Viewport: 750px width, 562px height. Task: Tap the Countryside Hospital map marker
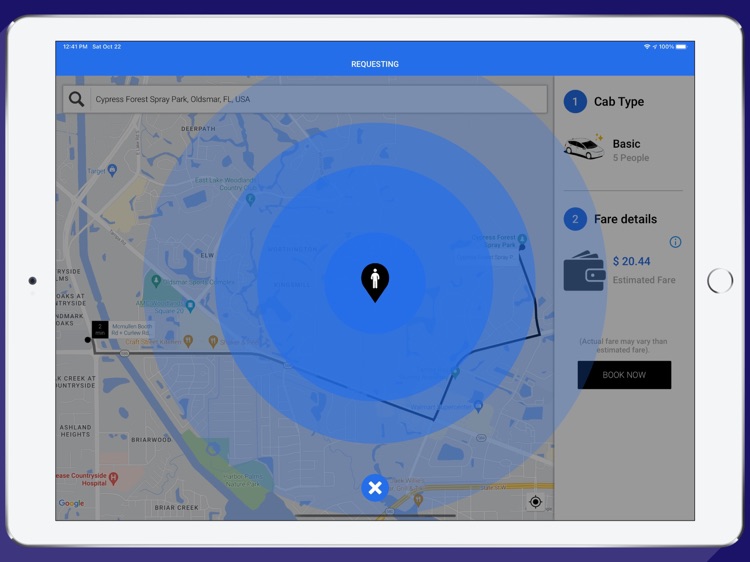113,478
